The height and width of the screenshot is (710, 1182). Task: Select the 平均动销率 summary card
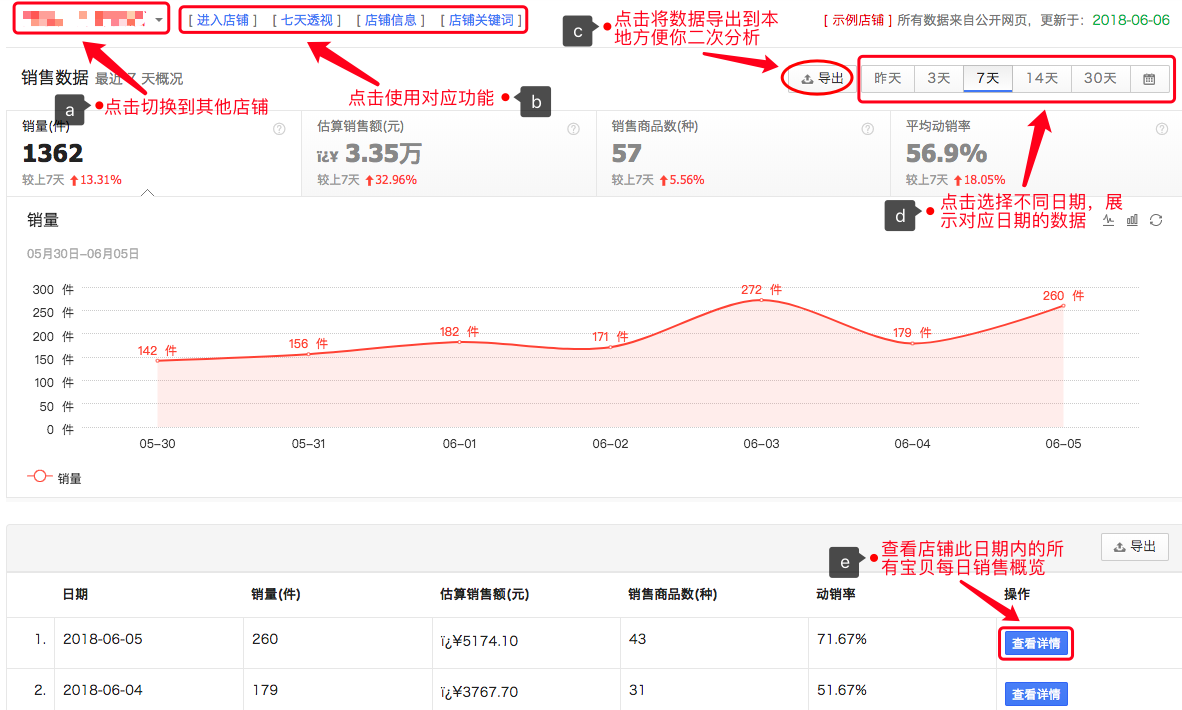pos(1036,154)
